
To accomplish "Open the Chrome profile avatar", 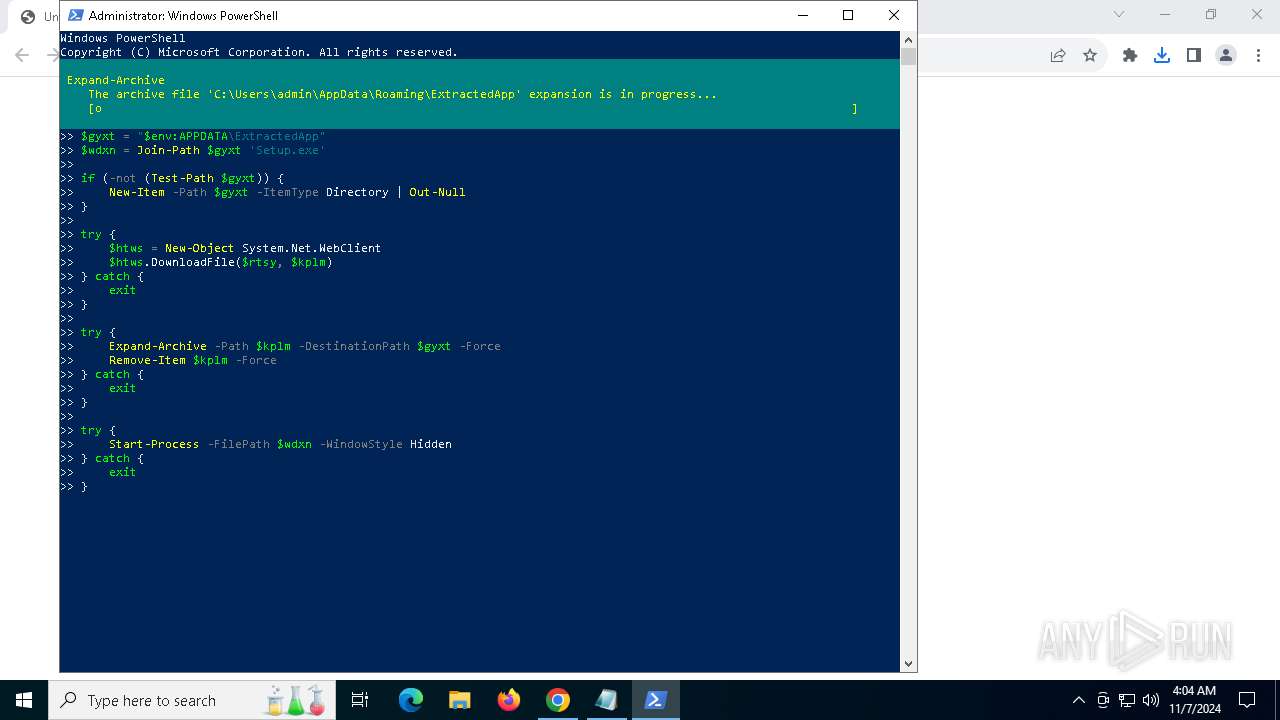I will [1226, 55].
